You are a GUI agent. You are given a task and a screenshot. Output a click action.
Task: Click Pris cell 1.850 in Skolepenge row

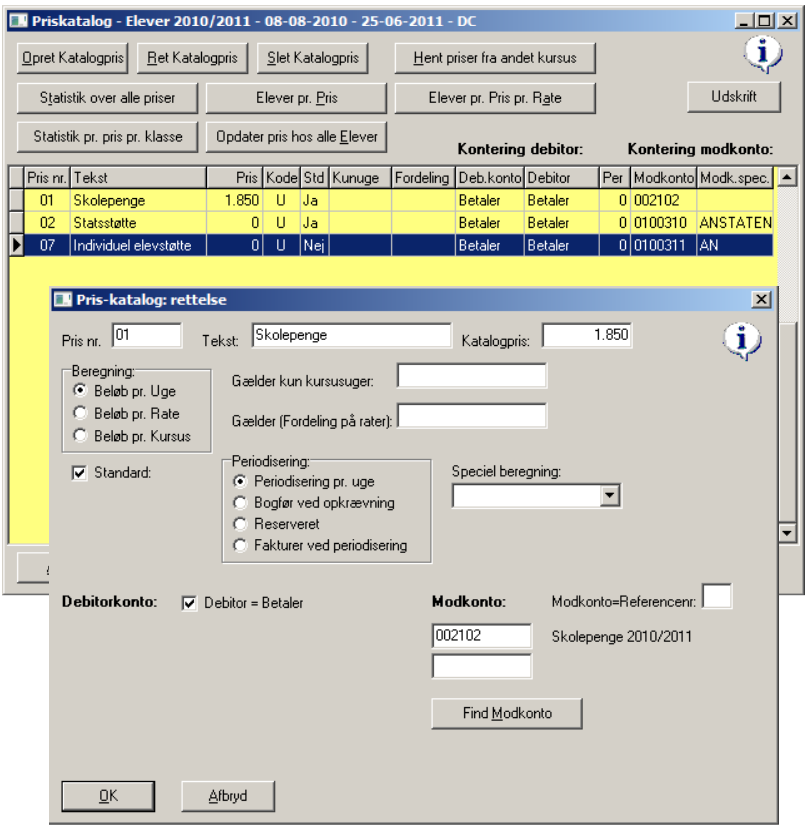[x=235, y=200]
